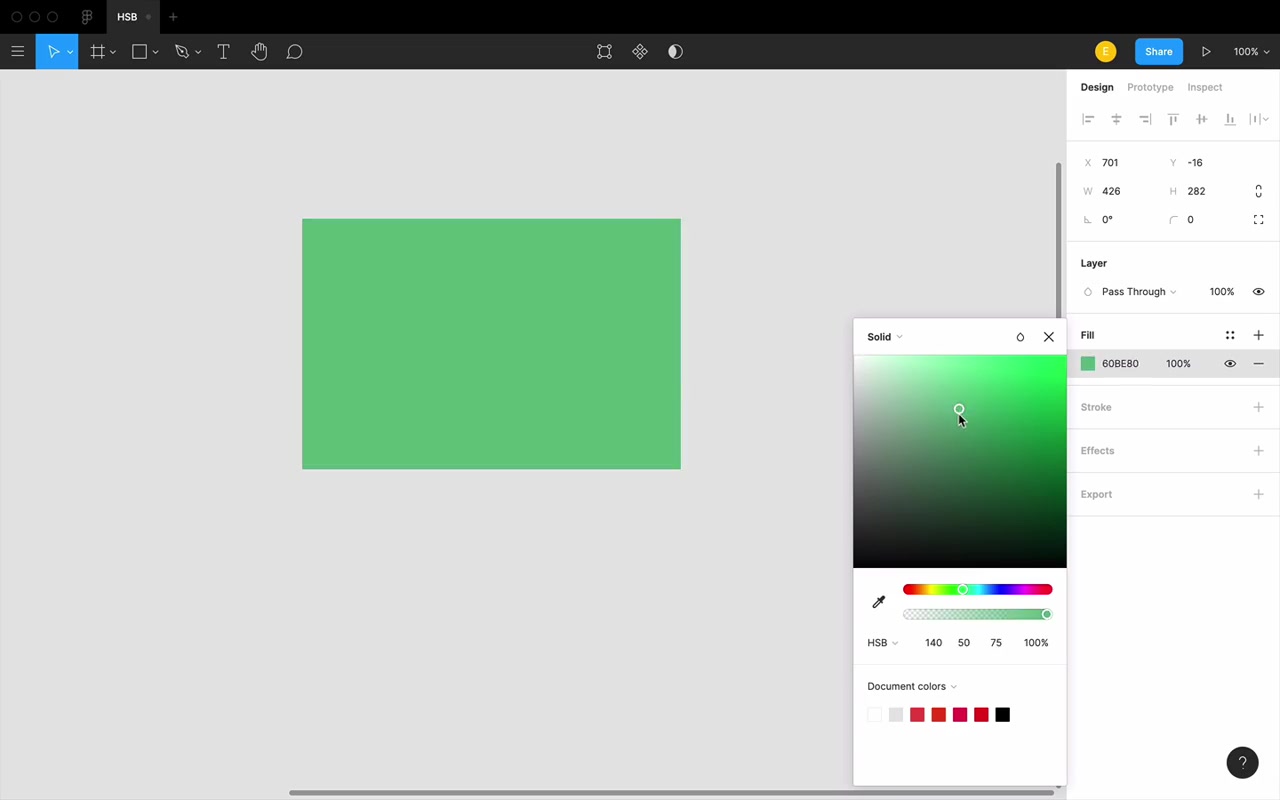The height and width of the screenshot is (800, 1280).
Task: Expand the Document colors dropdown
Action: click(912, 686)
